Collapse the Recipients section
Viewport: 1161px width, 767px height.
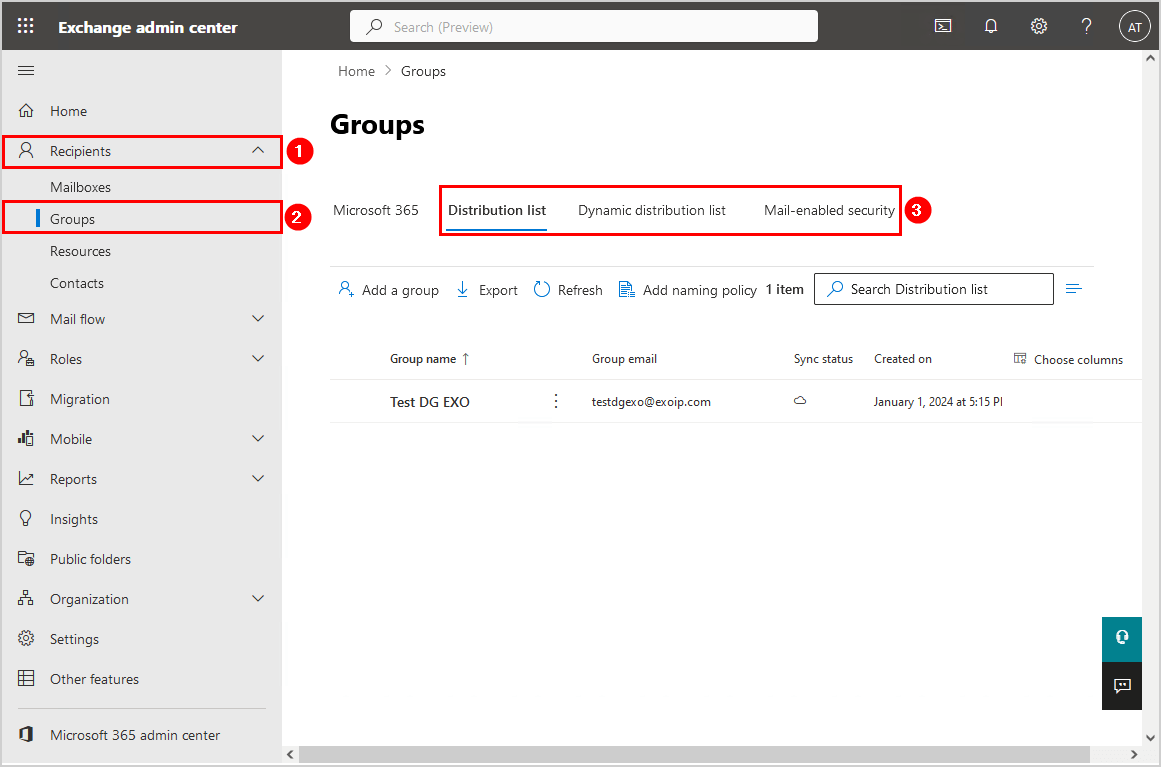point(258,151)
